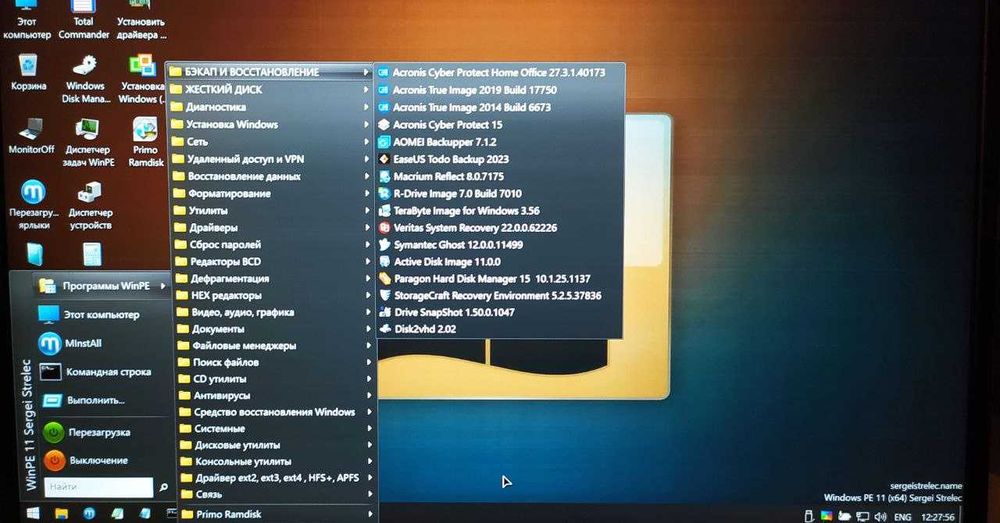1000x523 pixels.
Task: Select Редакторы BCD menu folder
Action: pos(273,262)
